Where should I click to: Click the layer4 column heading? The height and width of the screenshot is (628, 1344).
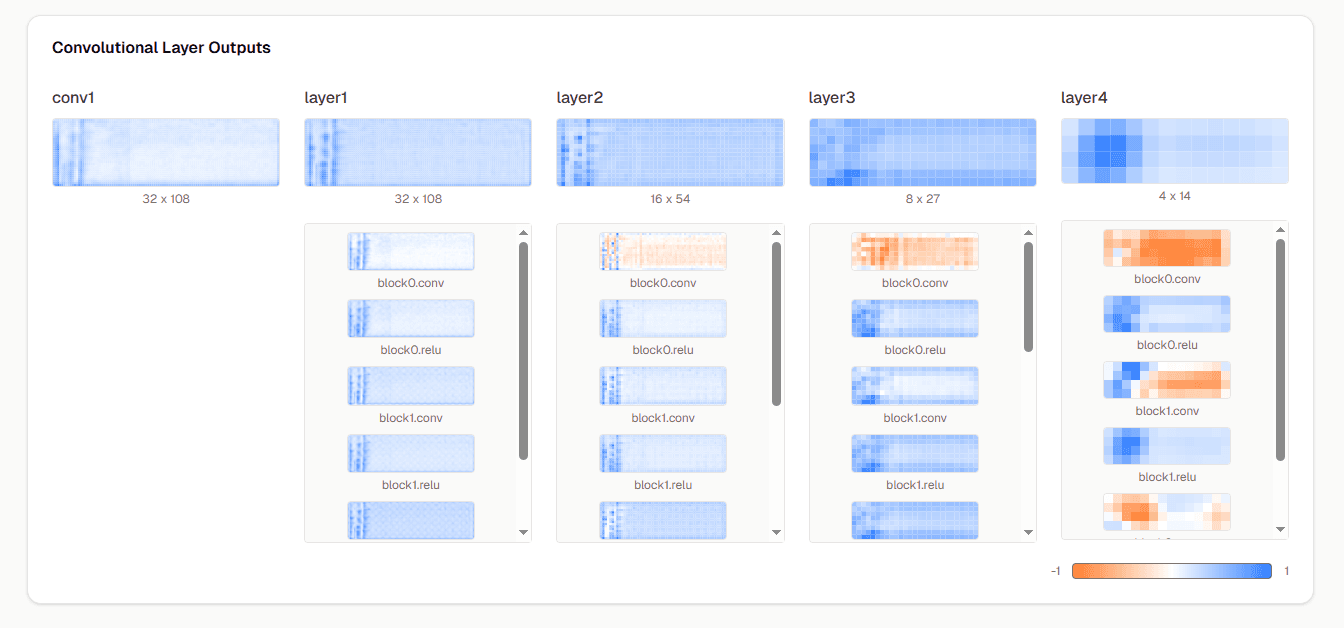(x=1084, y=98)
